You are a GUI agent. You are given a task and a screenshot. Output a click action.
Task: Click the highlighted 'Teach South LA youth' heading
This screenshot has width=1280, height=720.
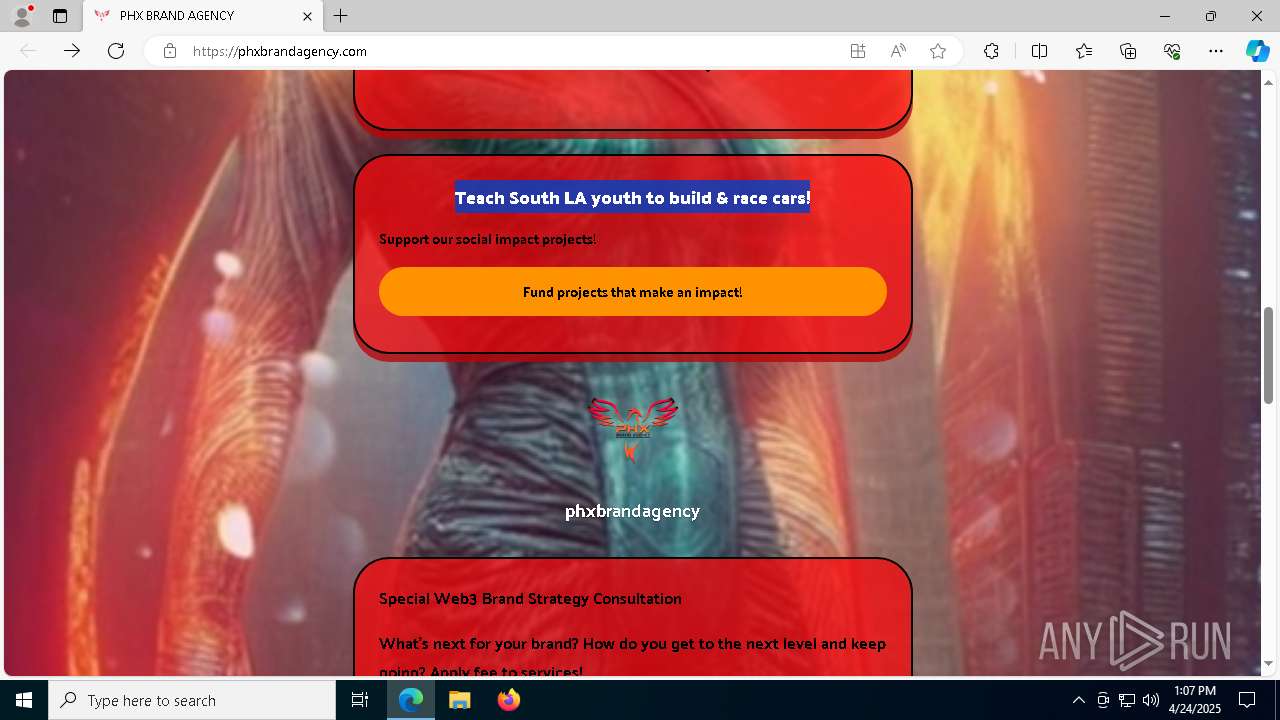(x=633, y=197)
